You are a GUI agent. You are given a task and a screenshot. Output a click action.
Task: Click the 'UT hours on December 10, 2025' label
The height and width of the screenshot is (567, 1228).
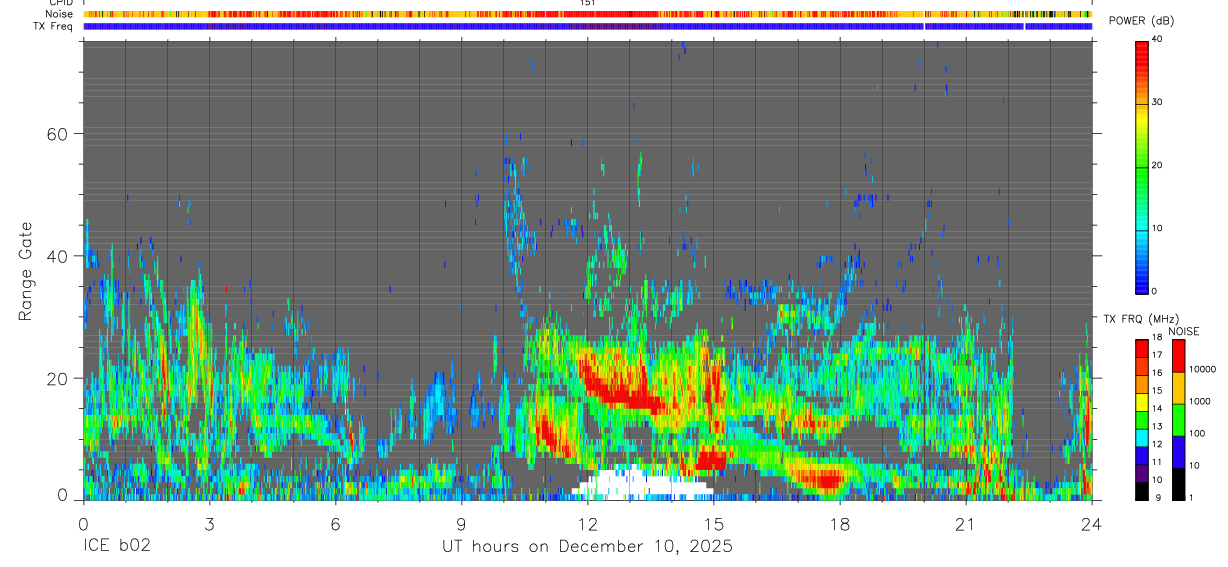point(587,547)
